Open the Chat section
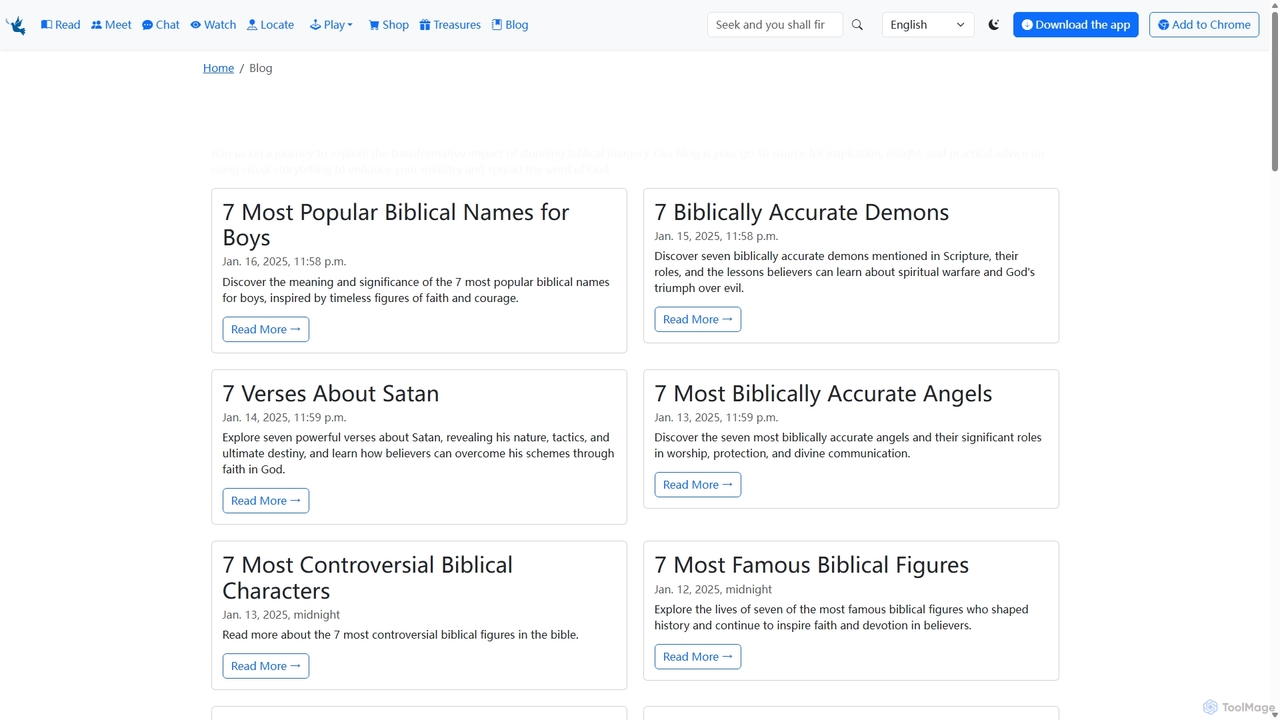 coord(161,25)
